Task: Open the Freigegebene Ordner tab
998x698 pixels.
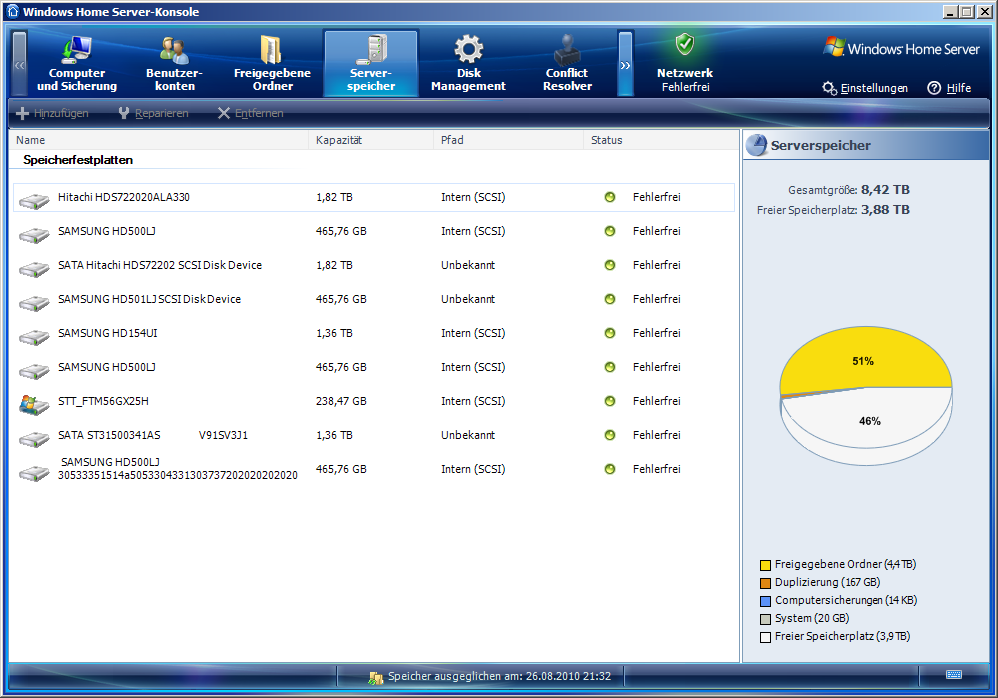Action: (272, 64)
